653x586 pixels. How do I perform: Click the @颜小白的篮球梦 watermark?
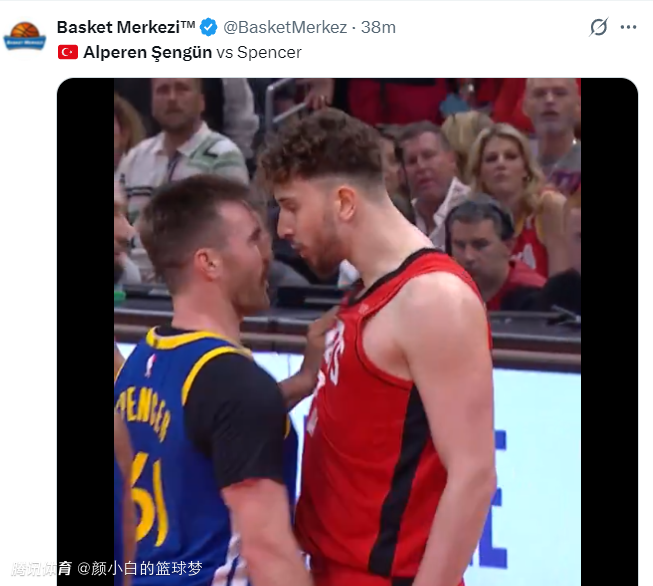pyautogui.click(x=140, y=569)
